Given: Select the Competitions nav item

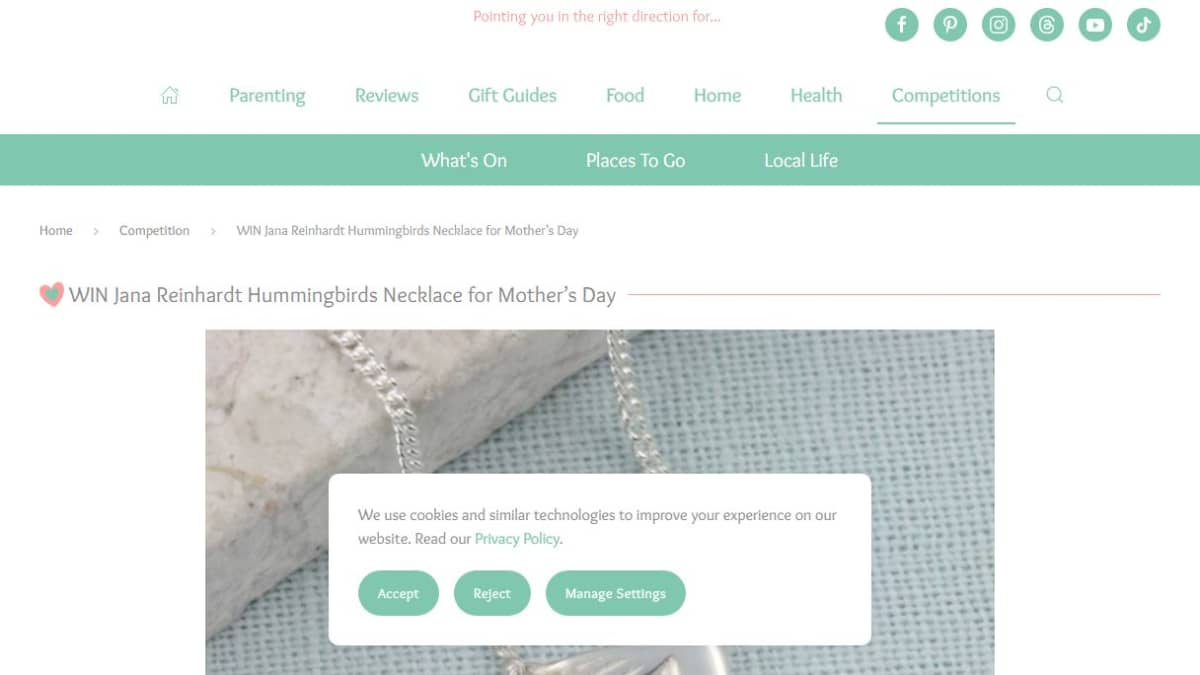Looking at the screenshot, I should pyautogui.click(x=946, y=96).
